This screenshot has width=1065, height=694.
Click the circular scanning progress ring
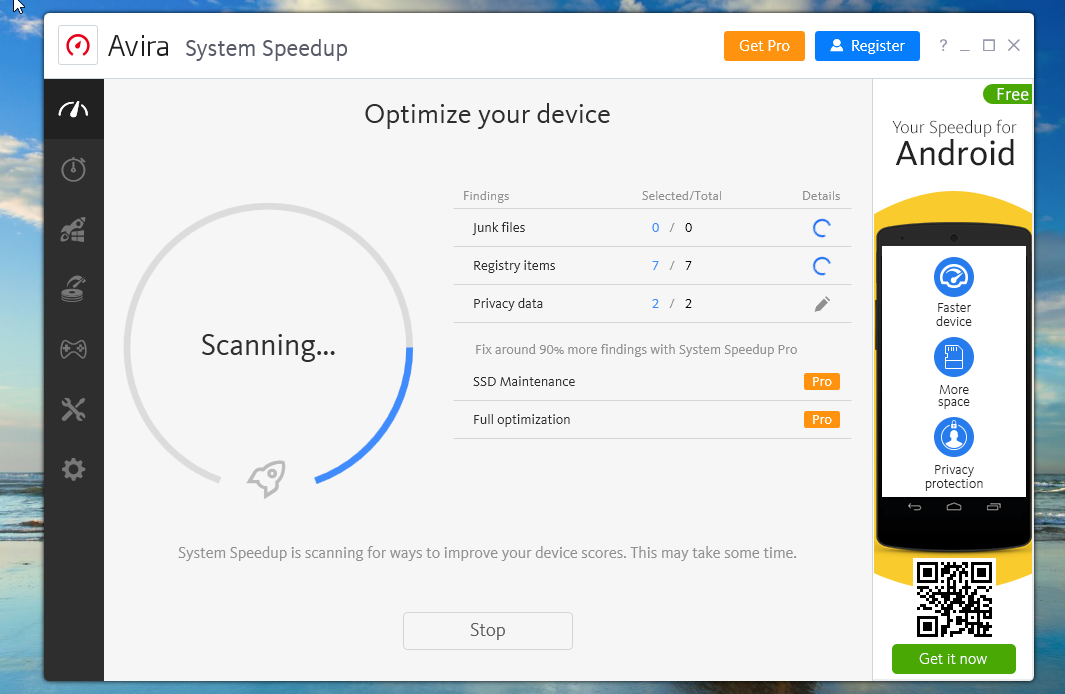[x=268, y=346]
